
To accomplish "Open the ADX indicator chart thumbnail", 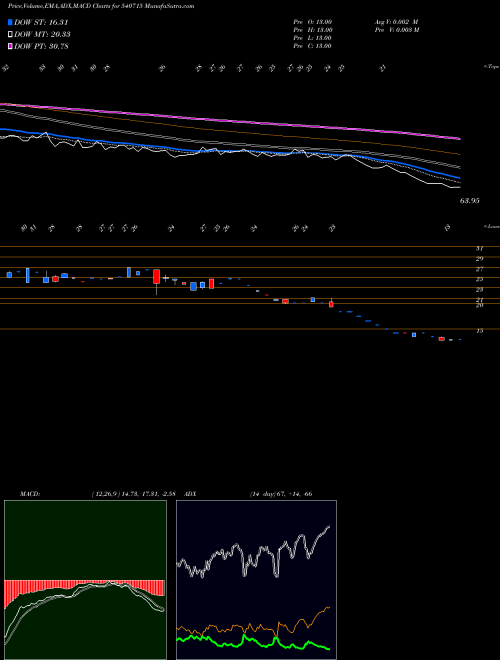I will (x=256, y=580).
